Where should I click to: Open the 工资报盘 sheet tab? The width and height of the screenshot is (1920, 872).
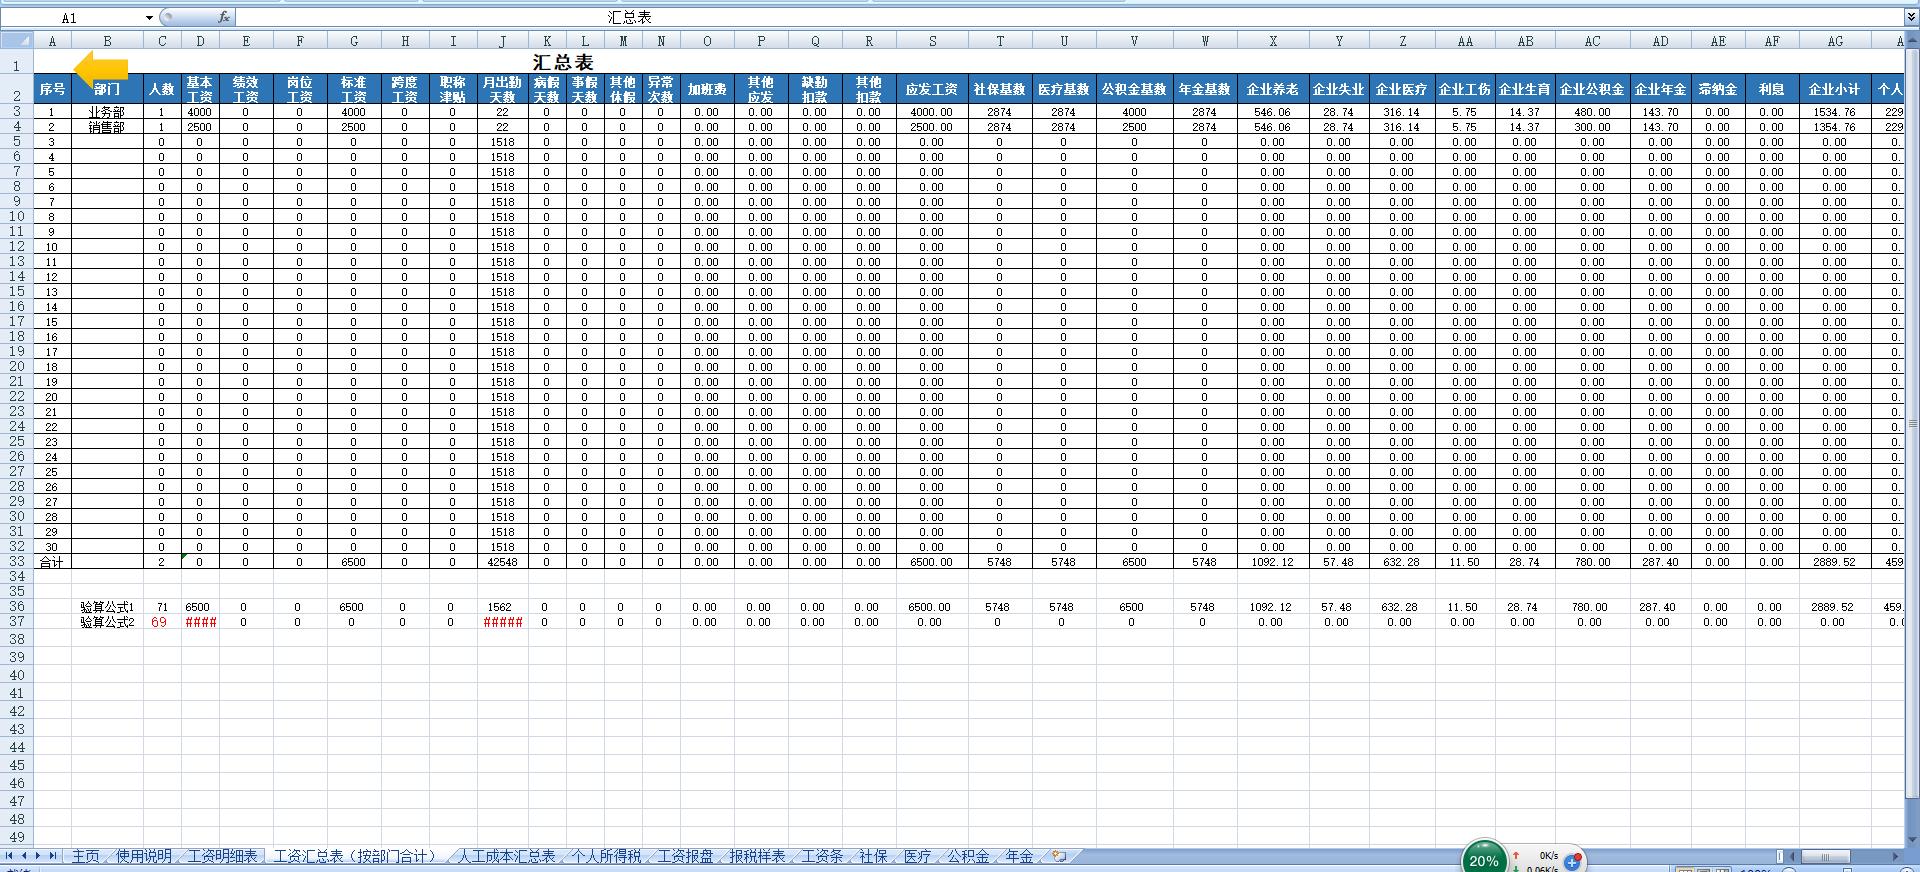[686, 856]
